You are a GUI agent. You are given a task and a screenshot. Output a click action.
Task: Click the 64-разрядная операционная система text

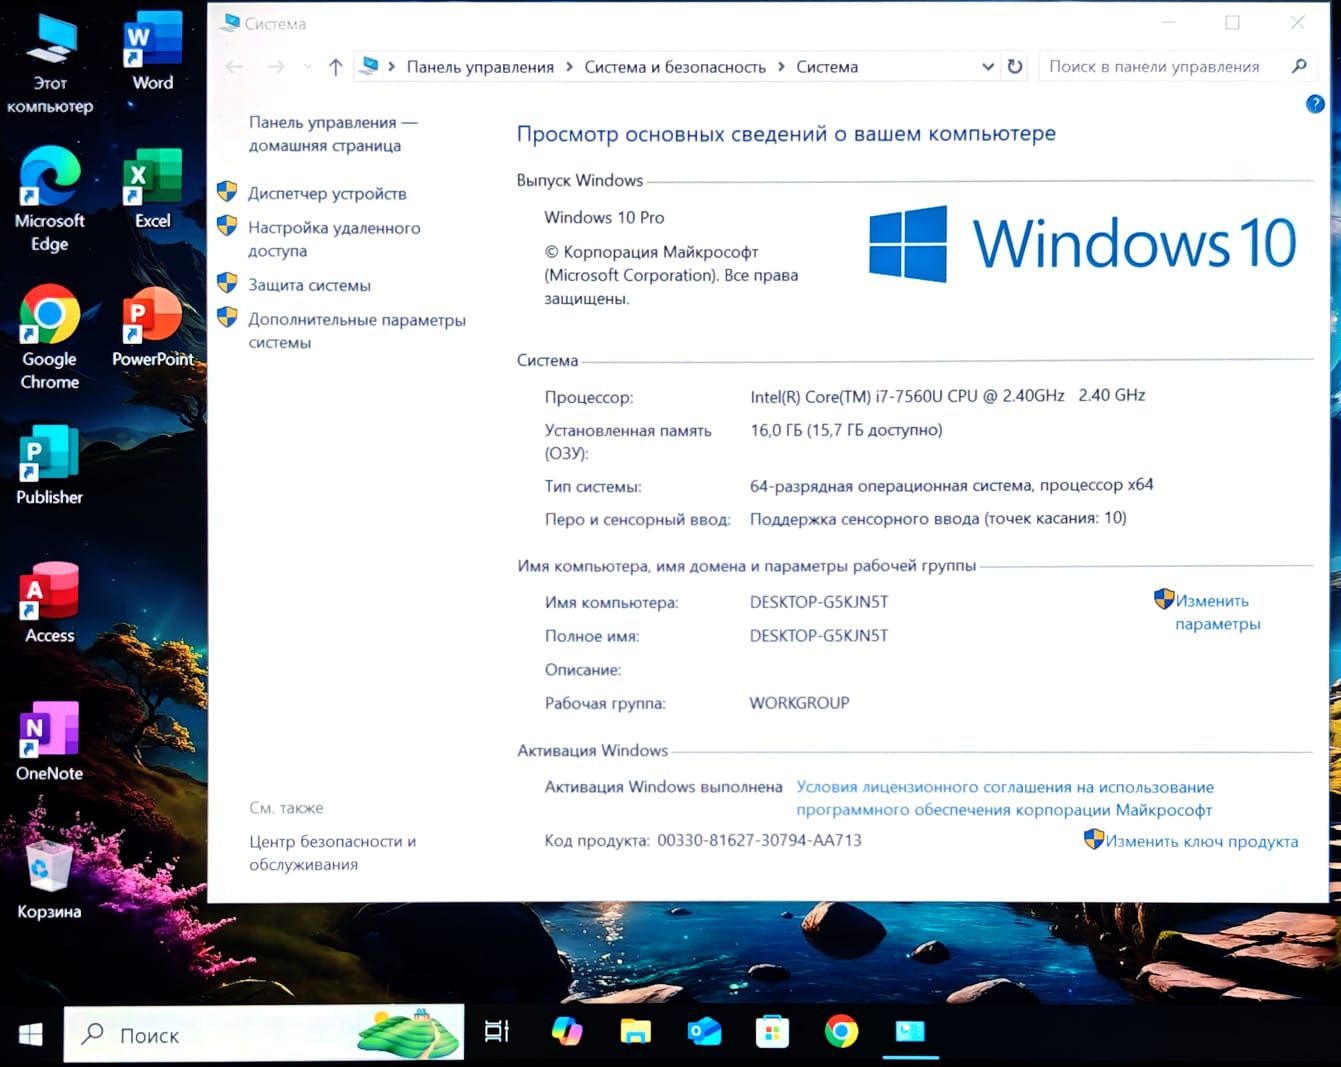pos(951,485)
